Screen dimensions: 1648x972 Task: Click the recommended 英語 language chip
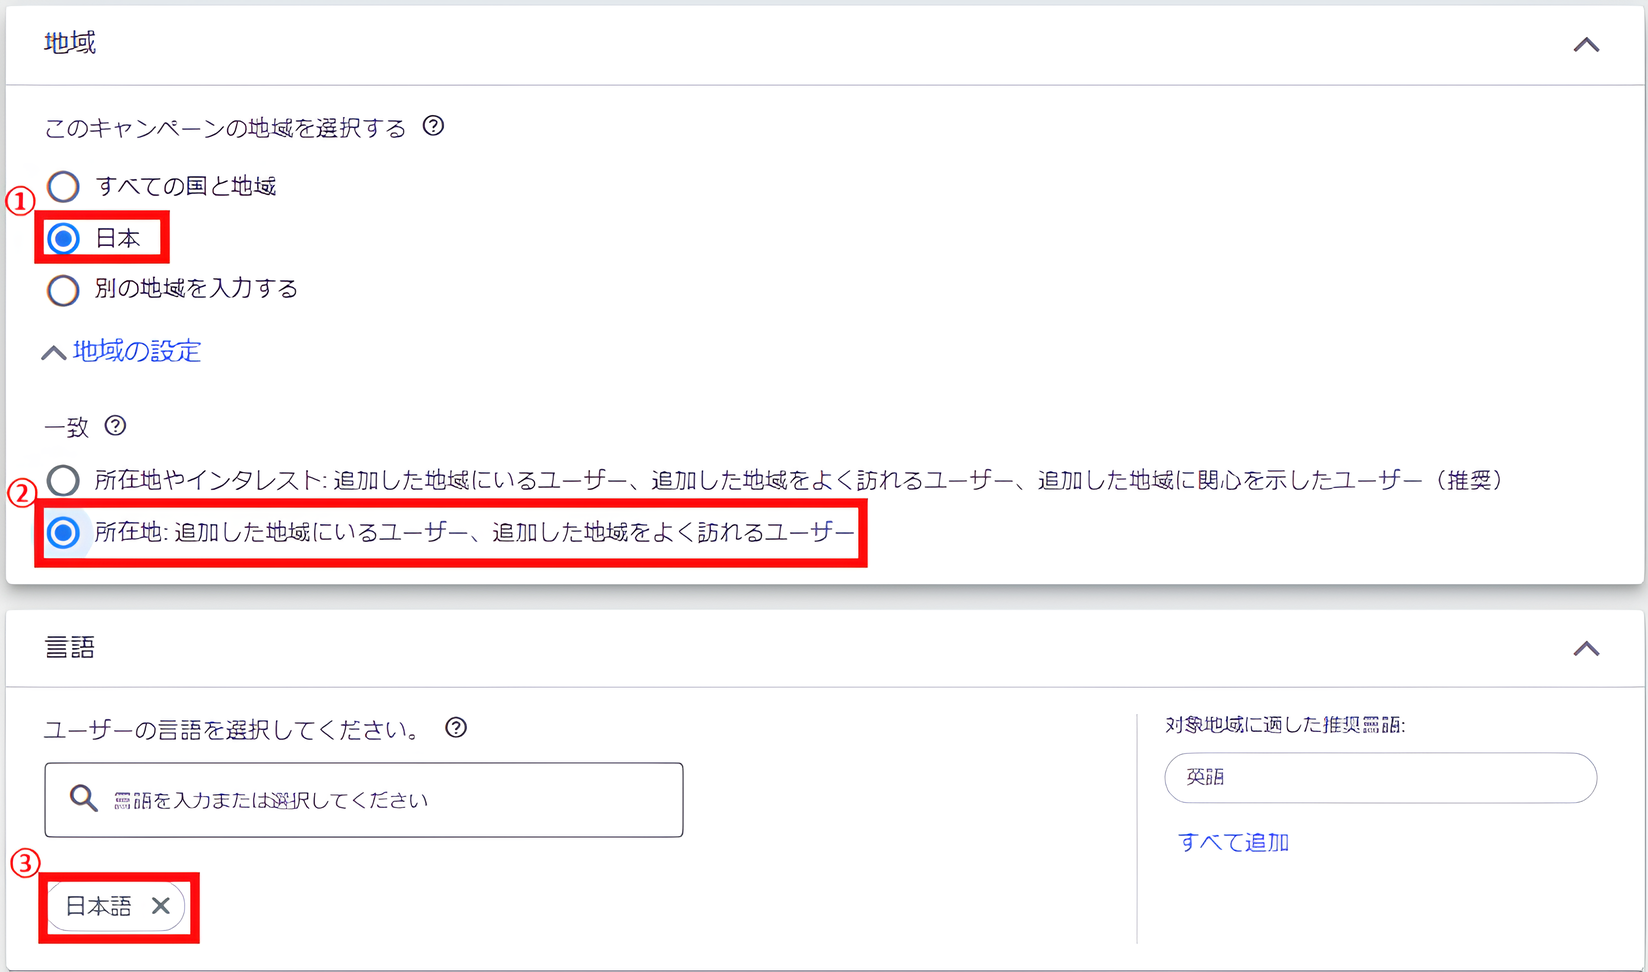click(1380, 778)
